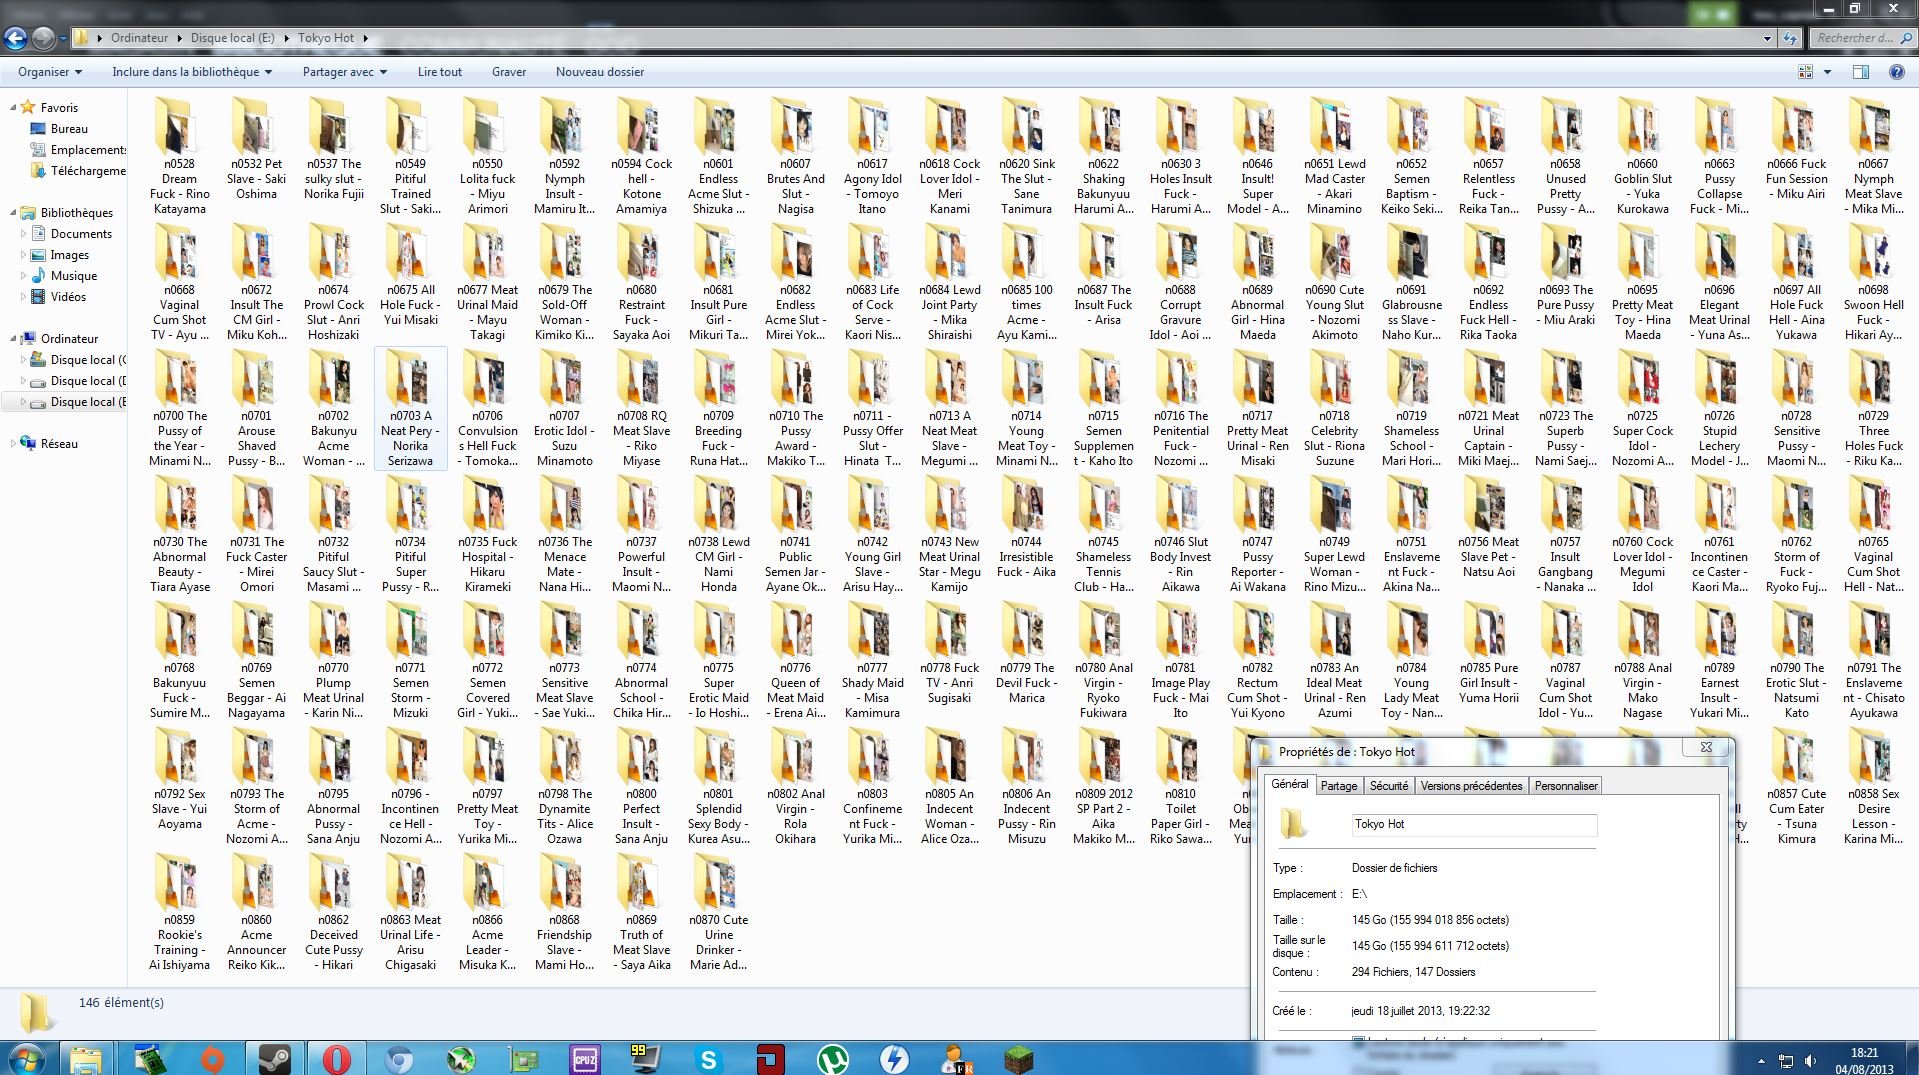Open the Versions précédentes tab

point(1471,786)
